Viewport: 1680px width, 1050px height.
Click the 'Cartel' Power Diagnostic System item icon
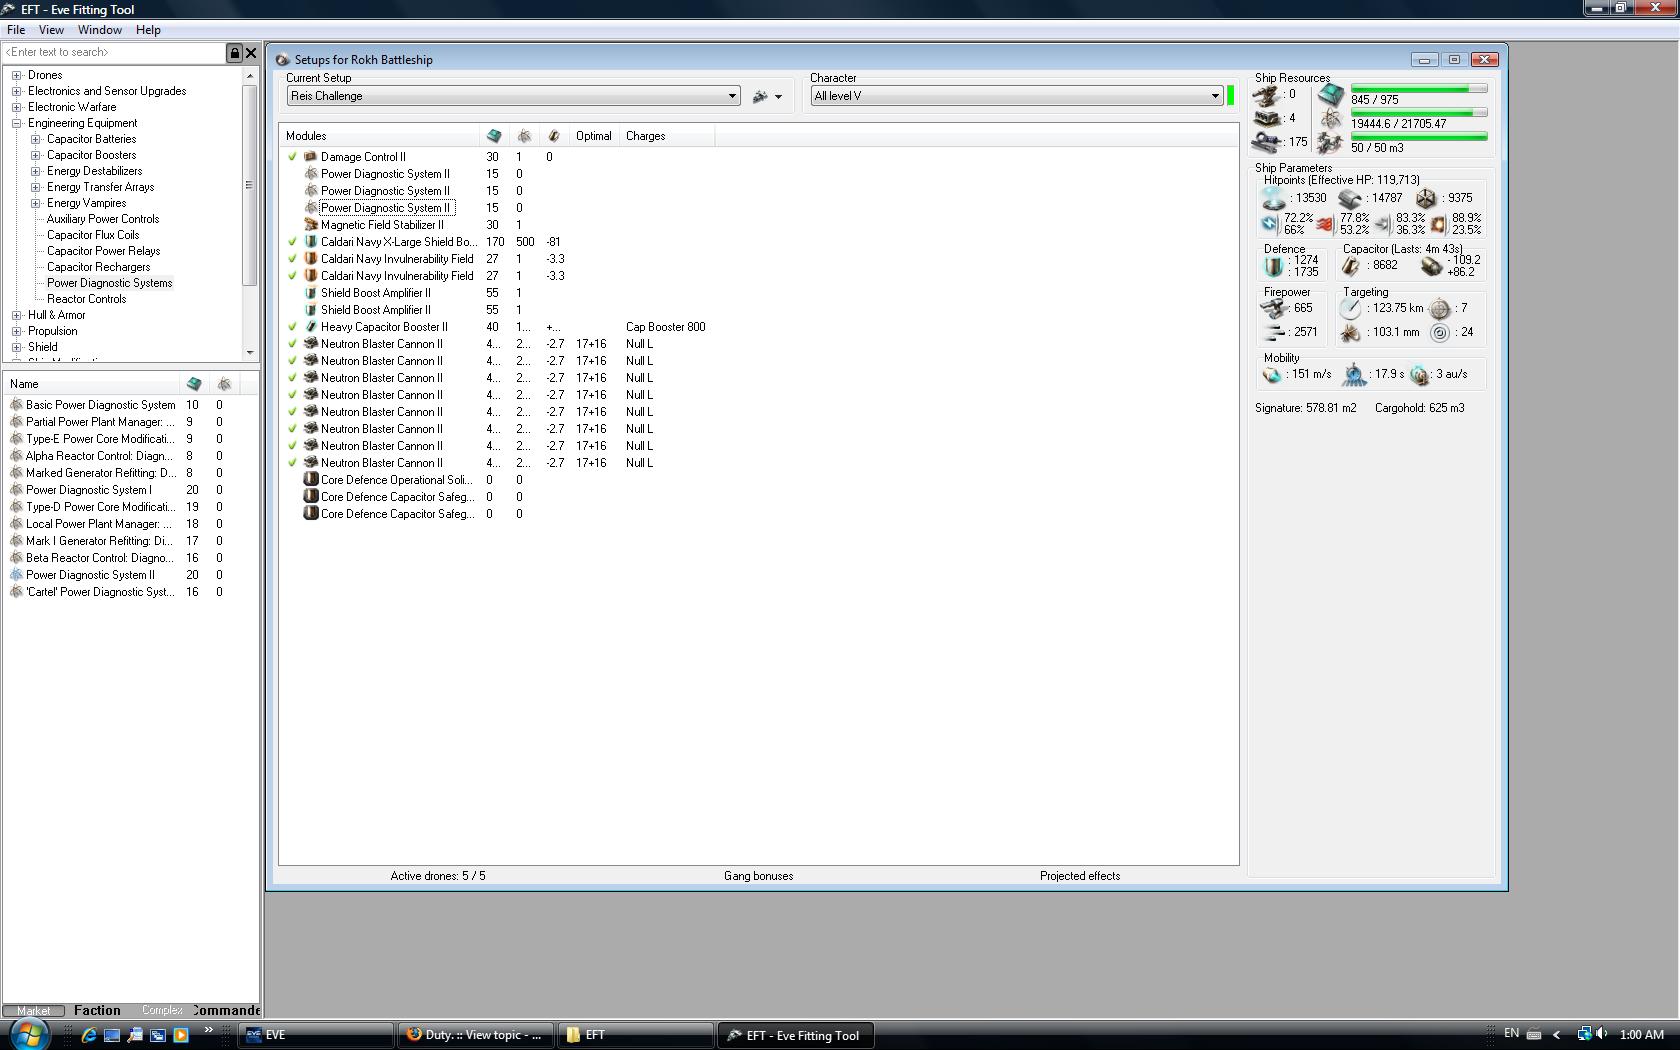click(16, 592)
